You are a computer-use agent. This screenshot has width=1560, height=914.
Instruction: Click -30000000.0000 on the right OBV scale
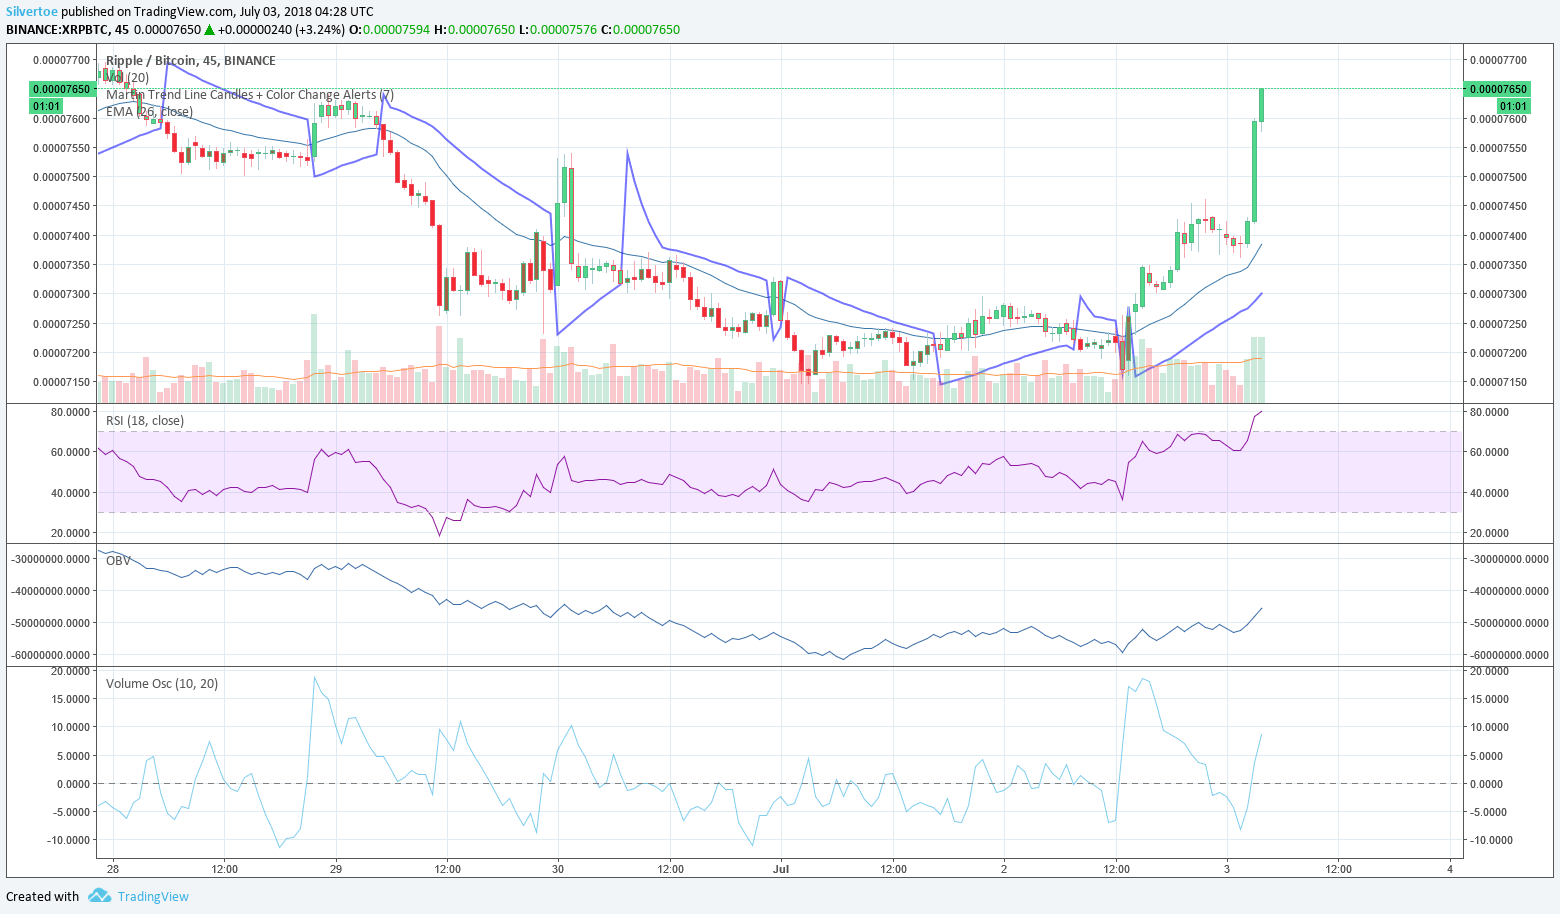coord(1510,559)
